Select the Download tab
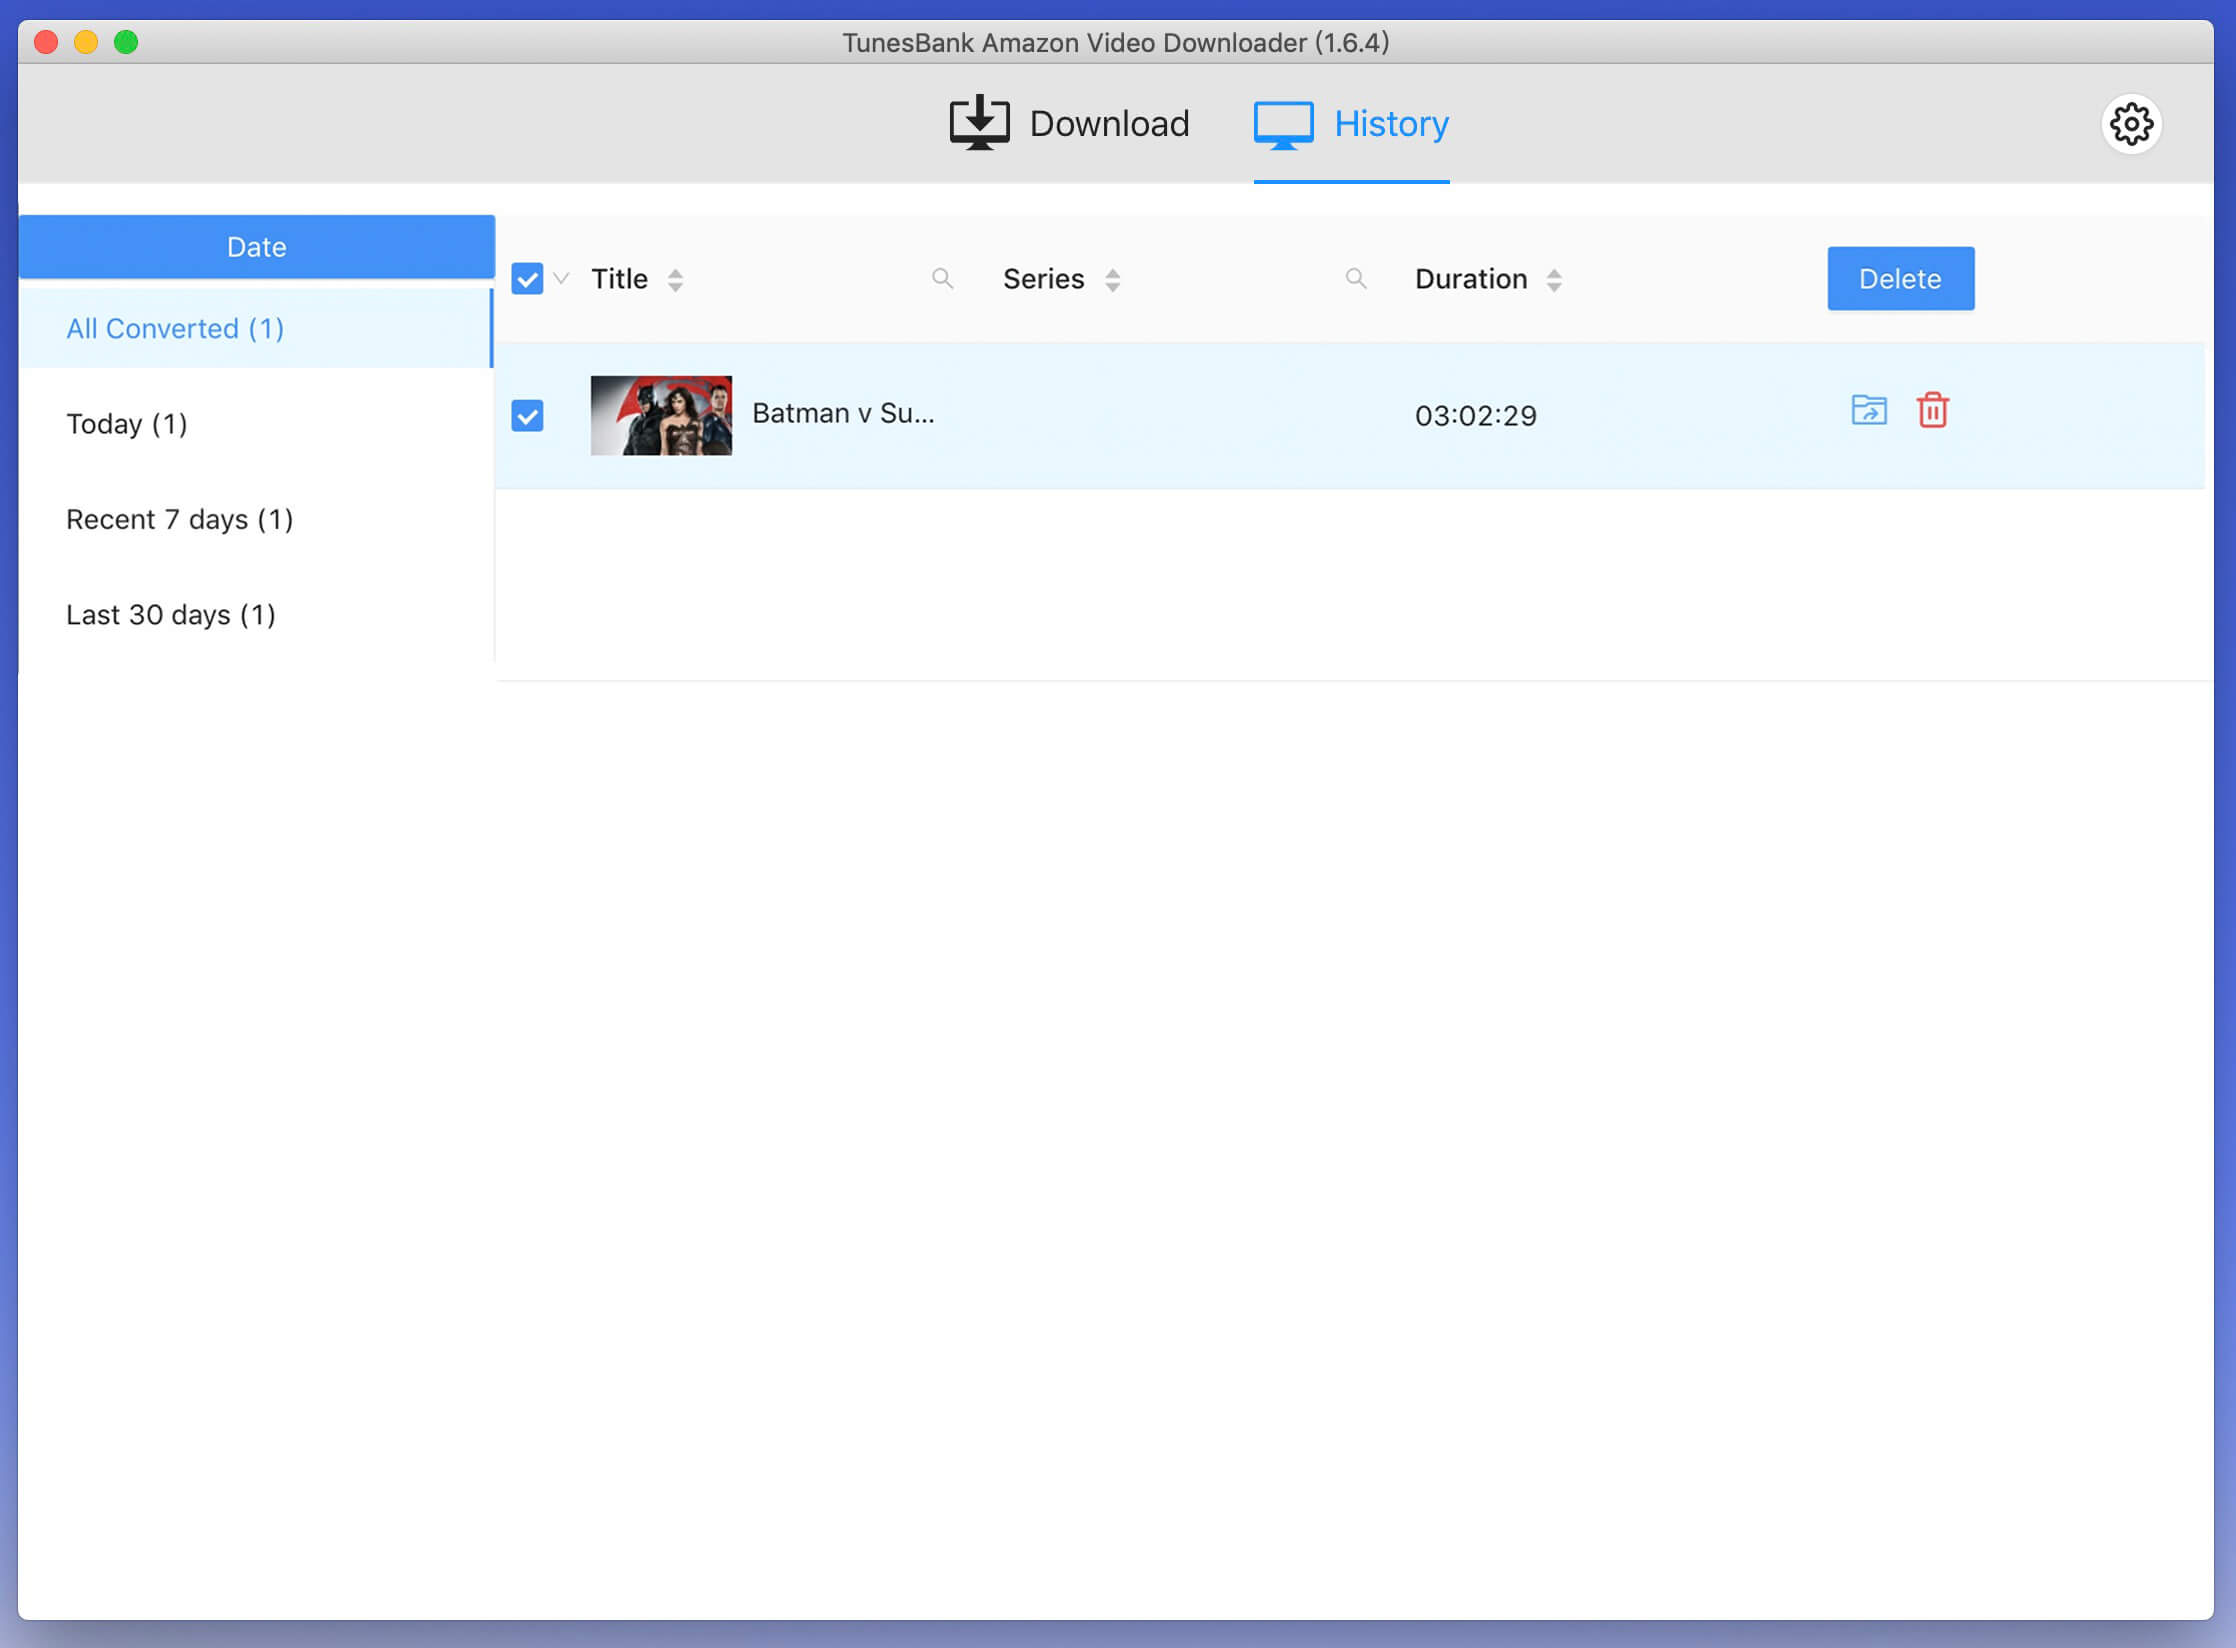 (1066, 122)
